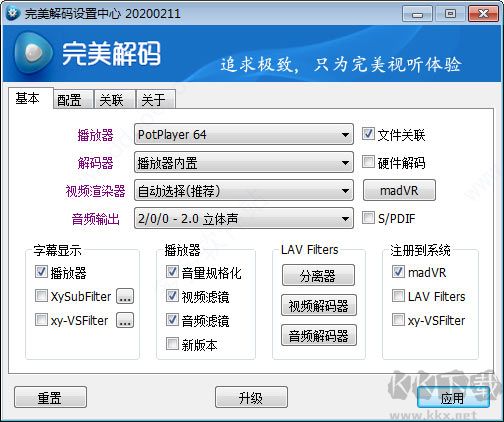The height and width of the screenshot is (422, 504).
Task: Click the 注册到系统 group title
Action: tap(420, 250)
